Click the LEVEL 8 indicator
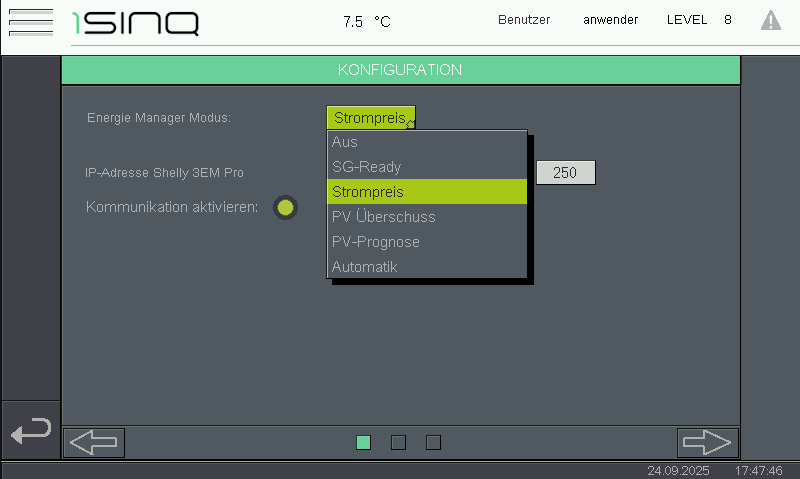Screen dimensions: 800x479 pos(698,20)
